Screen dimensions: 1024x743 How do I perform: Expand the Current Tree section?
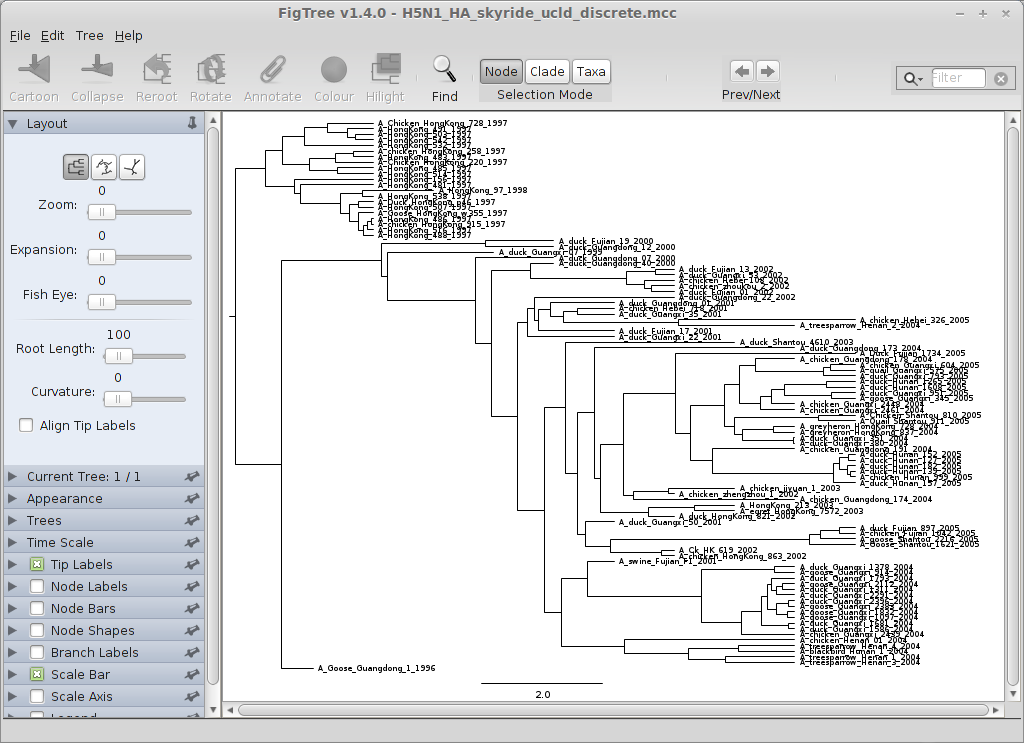point(12,477)
